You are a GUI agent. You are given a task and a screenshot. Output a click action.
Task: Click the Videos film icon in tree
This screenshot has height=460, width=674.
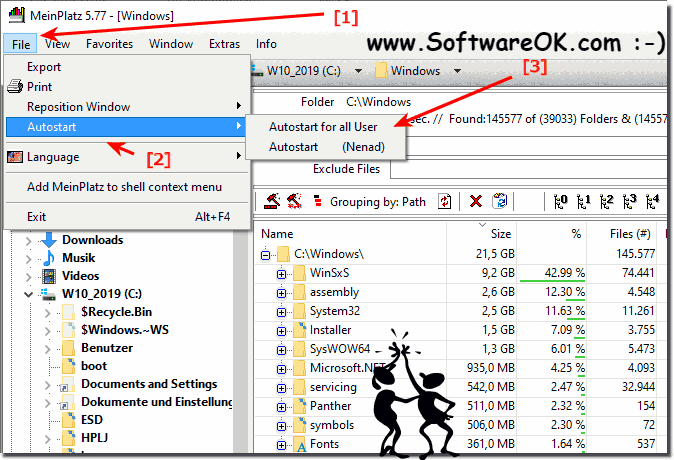point(49,276)
